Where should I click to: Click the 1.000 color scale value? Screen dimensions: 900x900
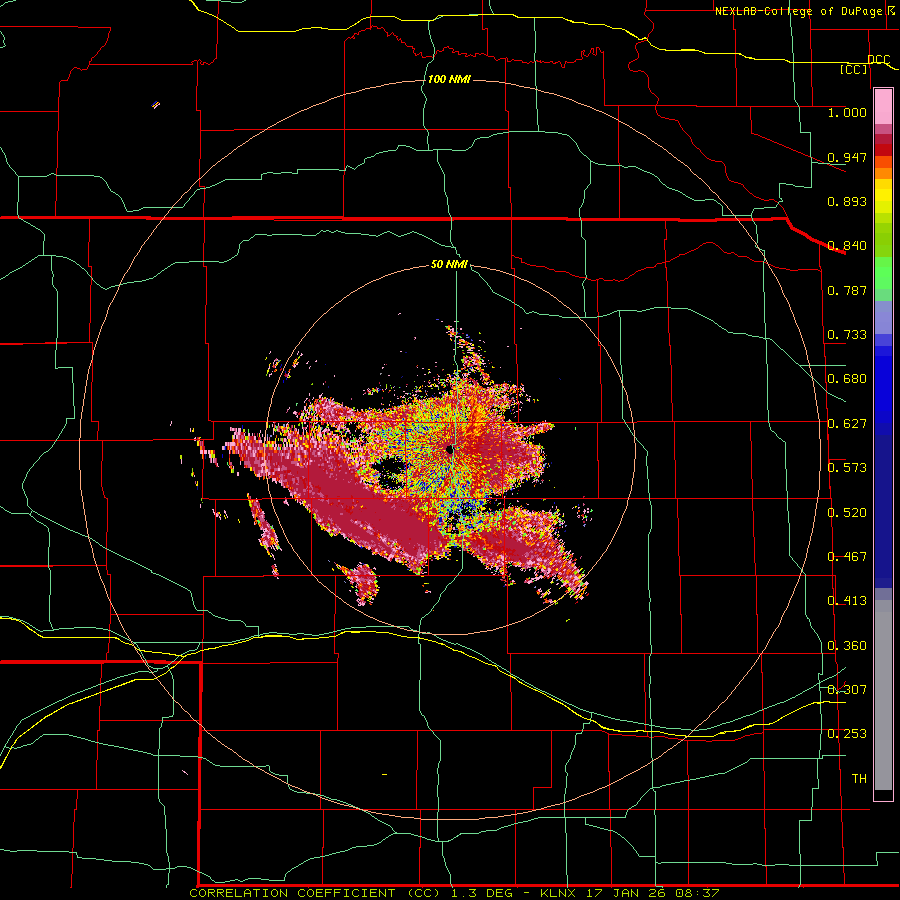tap(847, 112)
